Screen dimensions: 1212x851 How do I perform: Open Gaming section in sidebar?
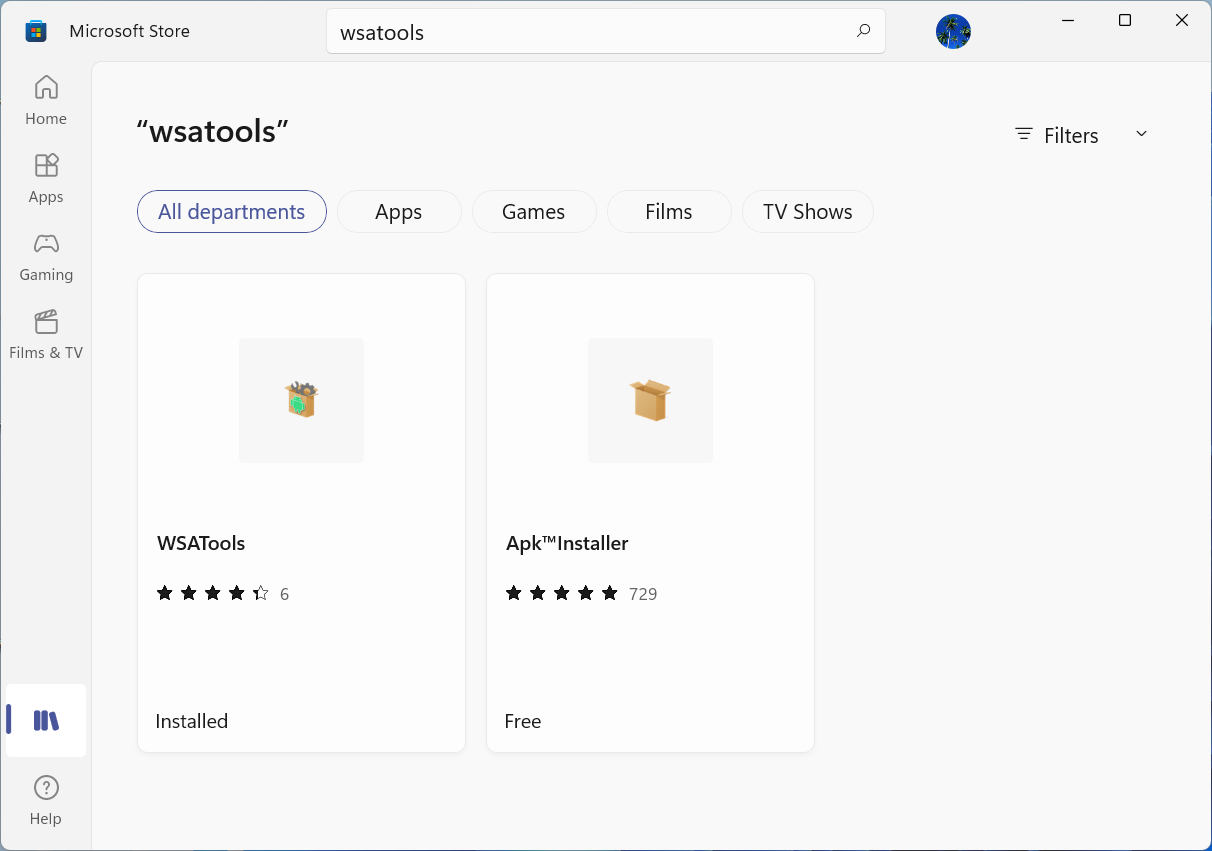(46, 257)
